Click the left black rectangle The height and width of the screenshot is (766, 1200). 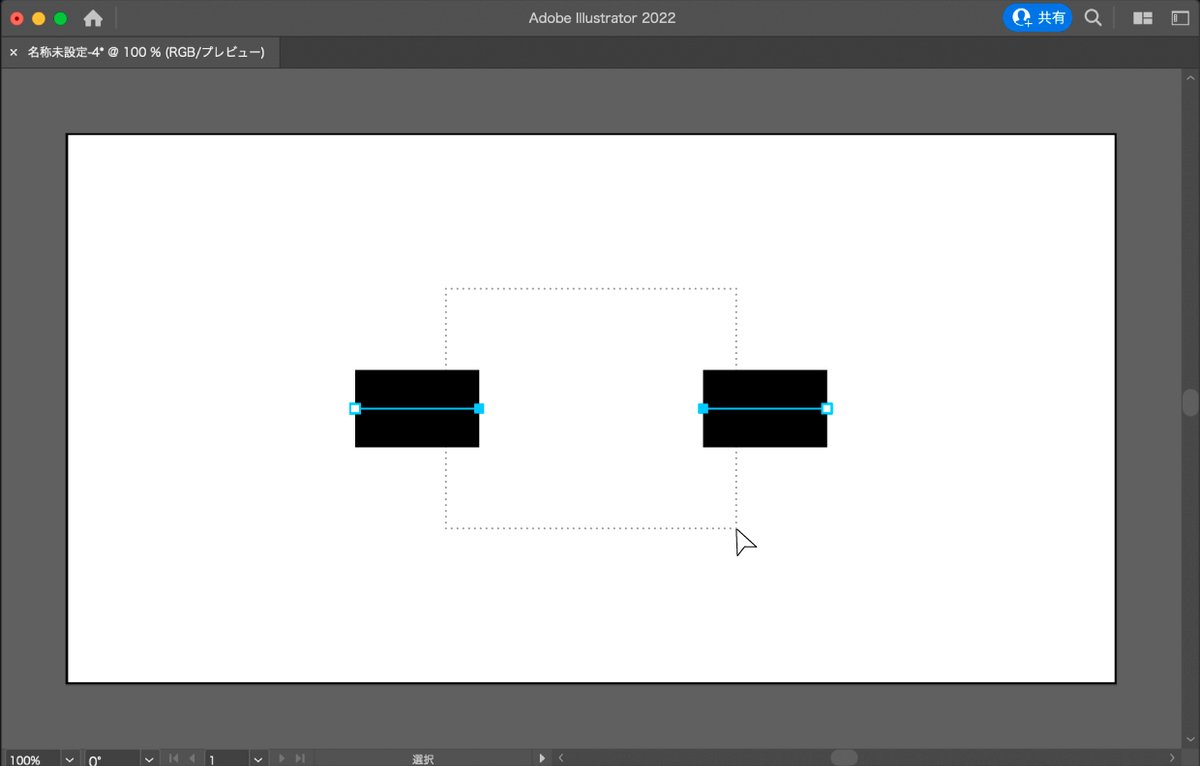(x=417, y=408)
